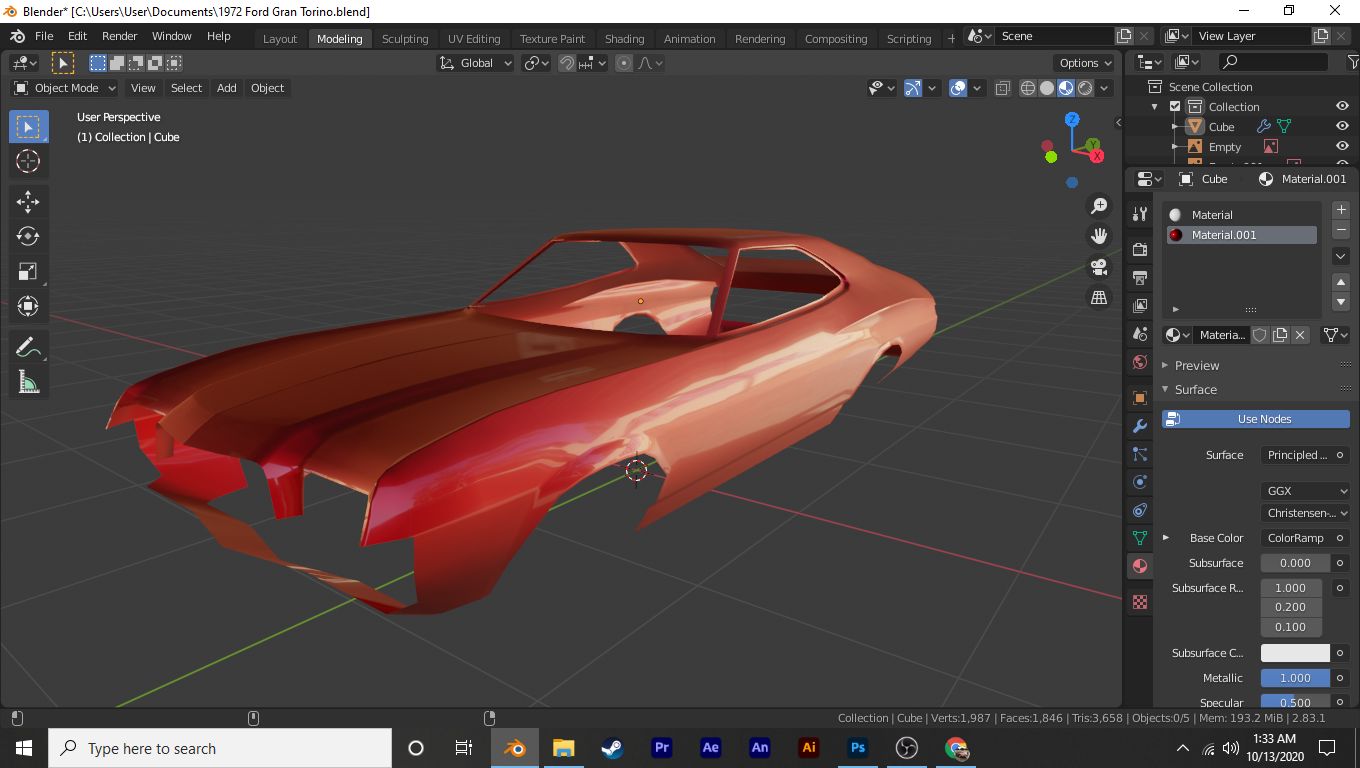Open the Active Tool properties tab
The height and width of the screenshot is (768, 1360).
1139,214
